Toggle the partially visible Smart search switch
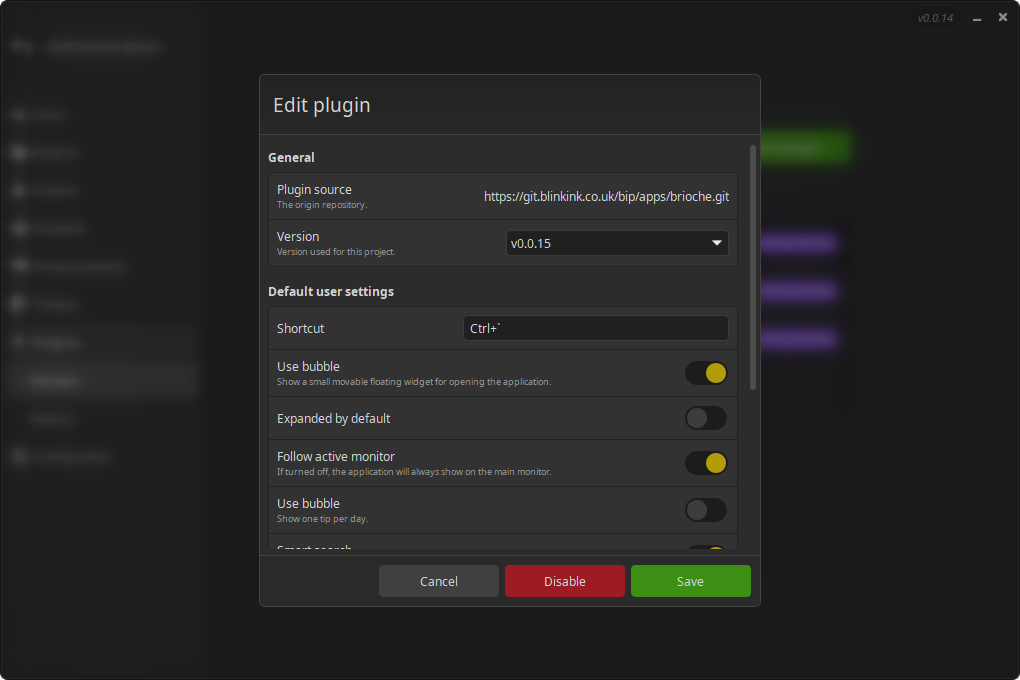 pyautogui.click(x=705, y=549)
